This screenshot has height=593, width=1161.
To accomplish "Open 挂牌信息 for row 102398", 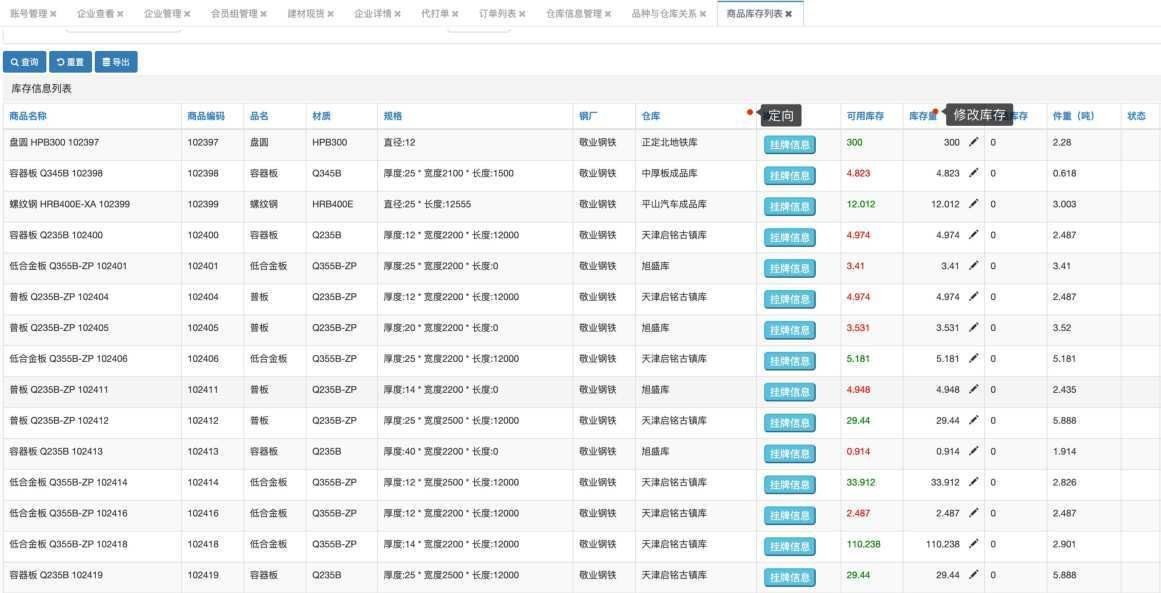I will tap(790, 175).
